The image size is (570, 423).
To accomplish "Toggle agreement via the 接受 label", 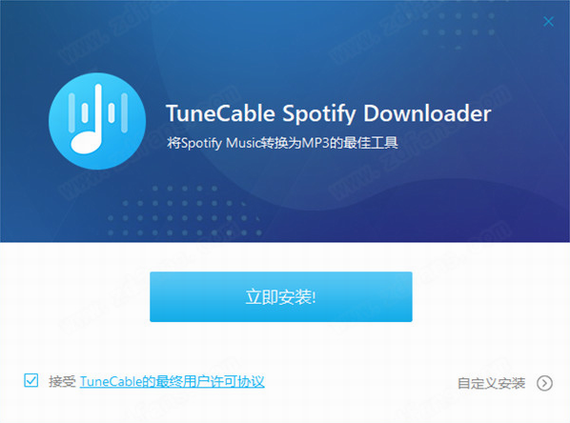I will coord(62,382).
